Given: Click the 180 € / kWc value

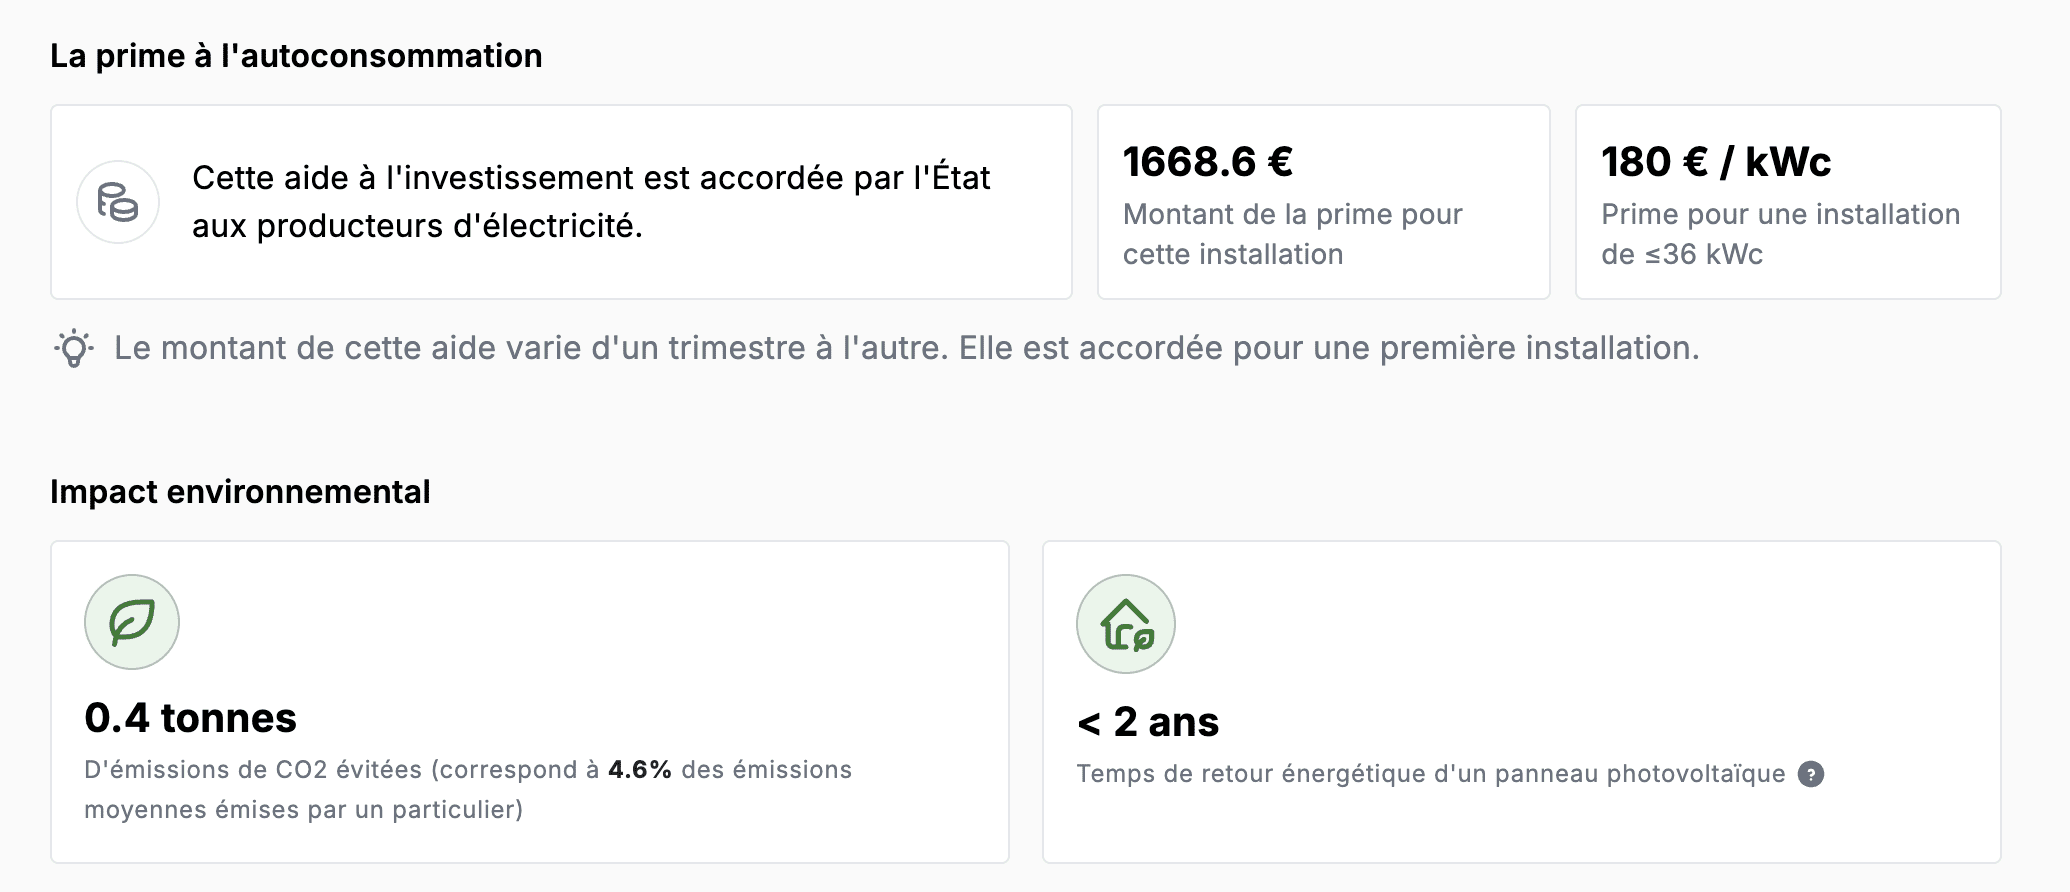Looking at the screenshot, I should [1716, 161].
